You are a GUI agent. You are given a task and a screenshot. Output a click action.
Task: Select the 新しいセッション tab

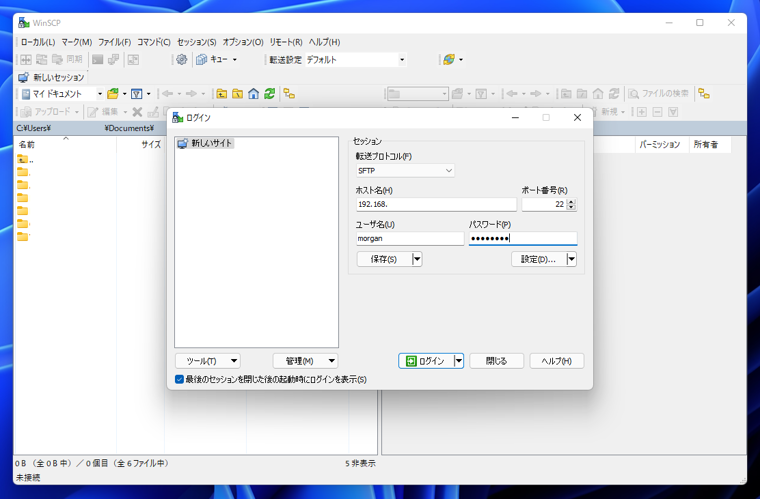[51, 78]
